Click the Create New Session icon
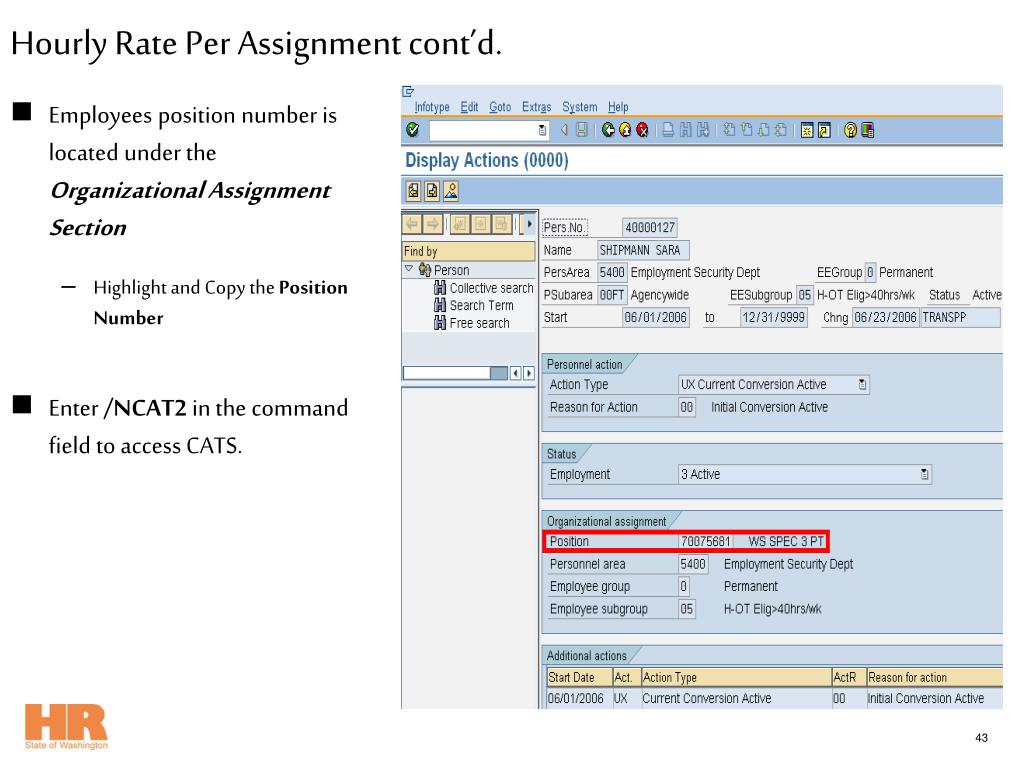The width and height of the screenshot is (1024, 768). tap(807, 130)
